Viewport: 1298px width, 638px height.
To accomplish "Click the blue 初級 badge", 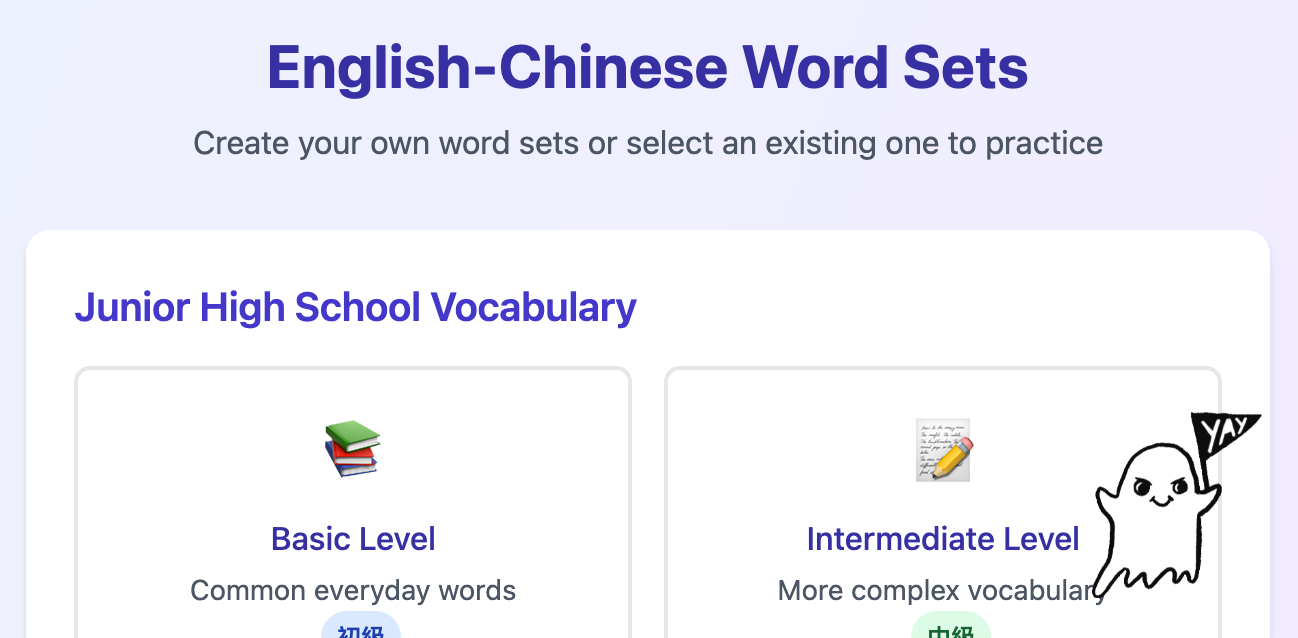I will [361, 628].
